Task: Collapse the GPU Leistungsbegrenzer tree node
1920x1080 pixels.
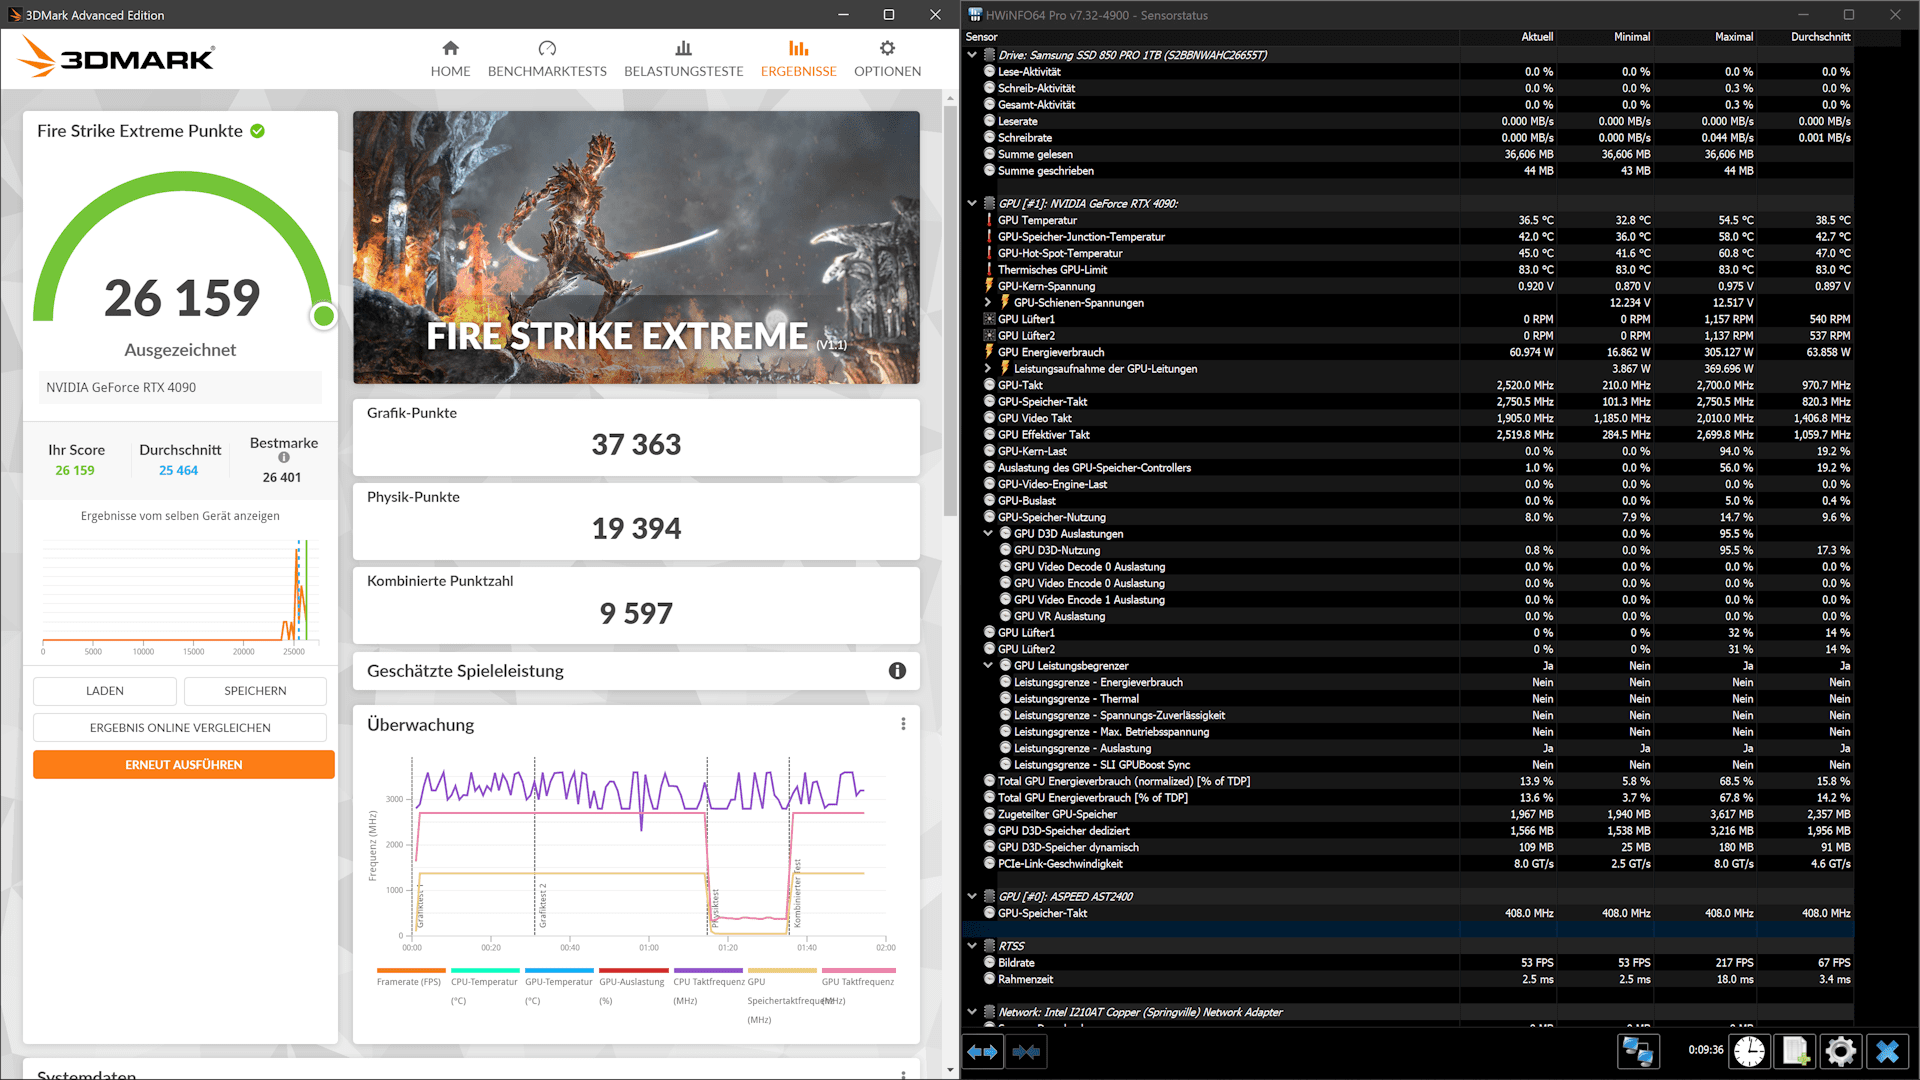Action: (988, 665)
